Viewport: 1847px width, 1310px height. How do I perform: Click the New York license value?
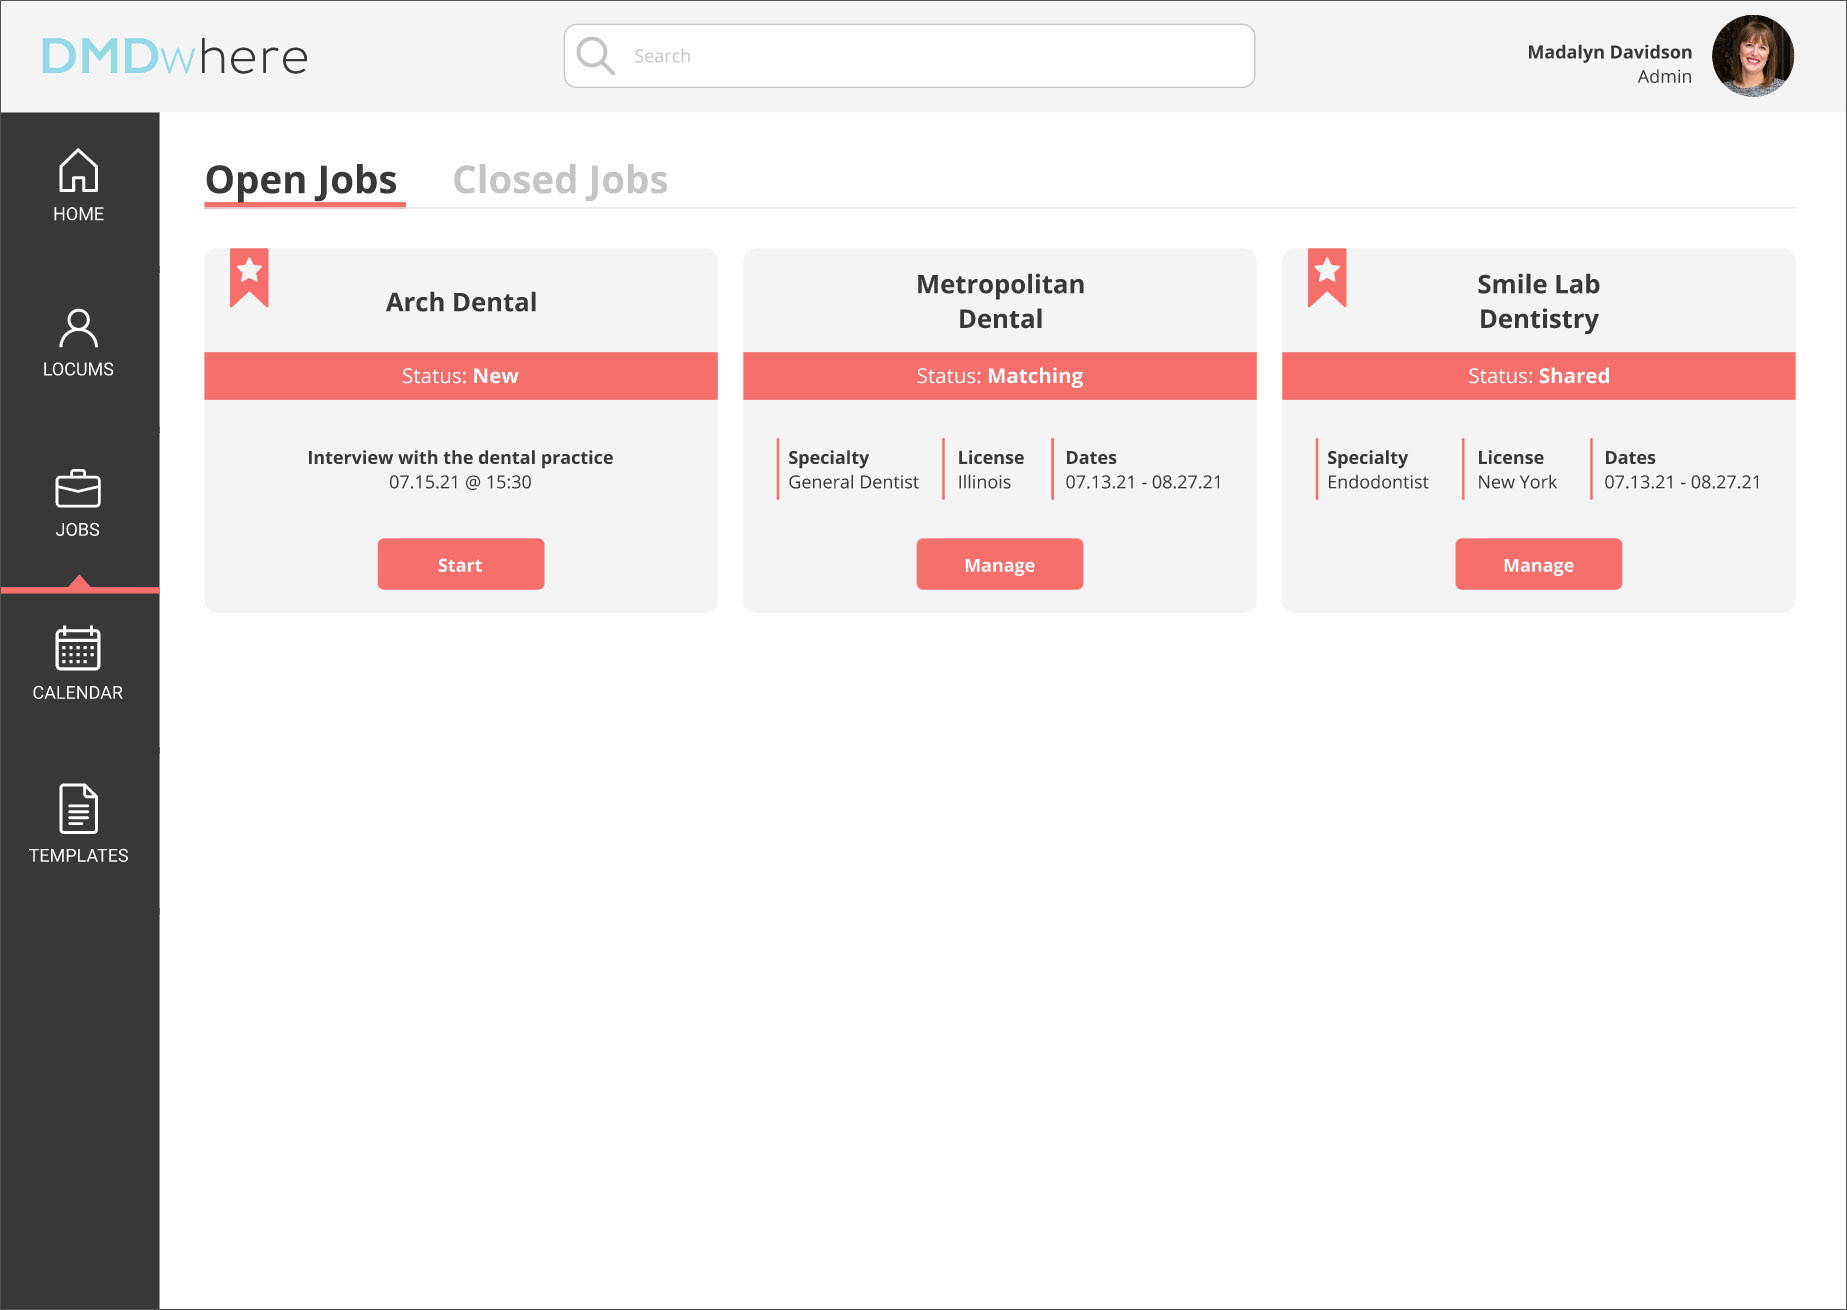click(1517, 482)
